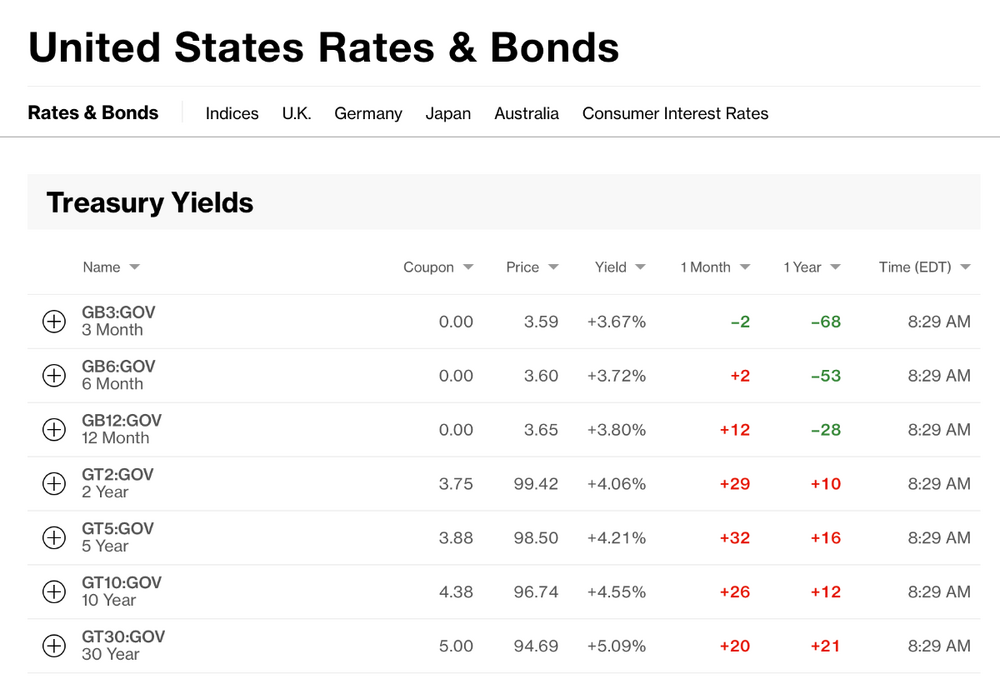Viewport: 1000px width, 689px height.
Task: Click plus icon beside GB6:GOV
Action: tap(54, 376)
